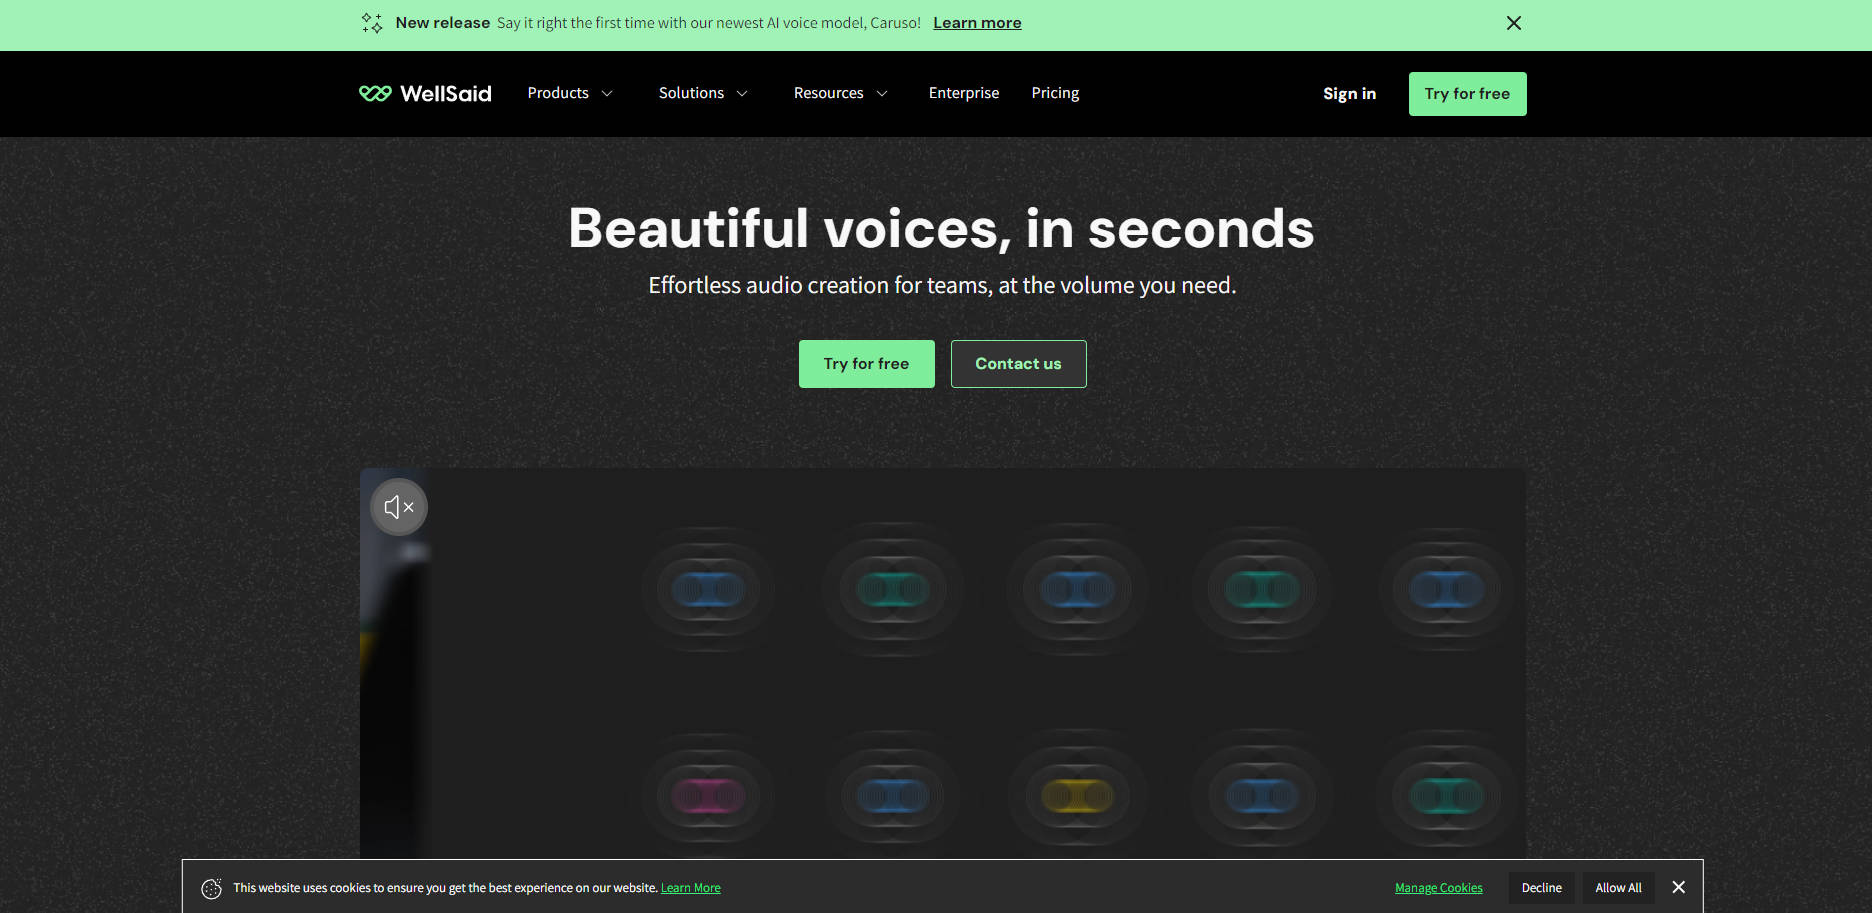Decline cookies in the consent bar
This screenshot has height=913, width=1872.
coord(1541,888)
